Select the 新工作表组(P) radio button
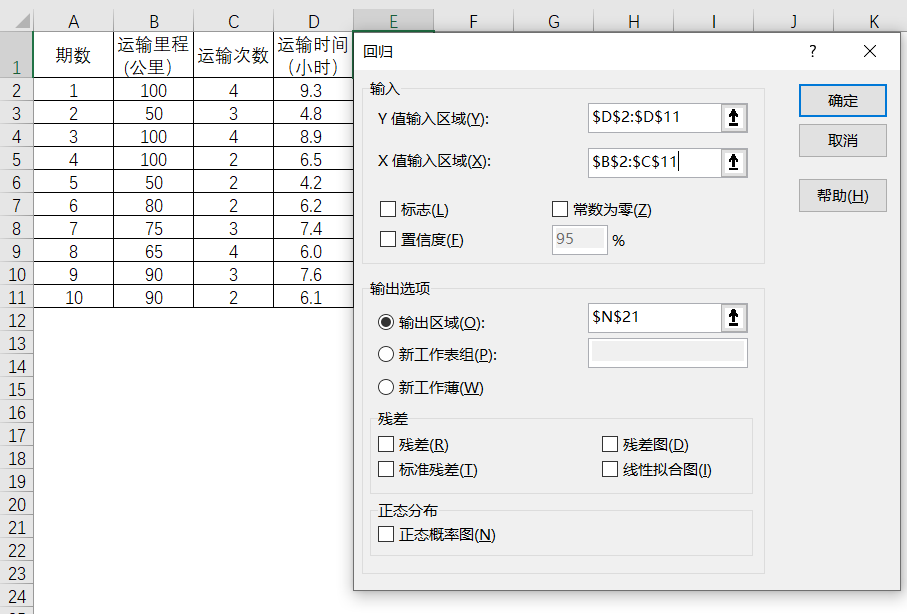The width and height of the screenshot is (907, 614). [386, 354]
